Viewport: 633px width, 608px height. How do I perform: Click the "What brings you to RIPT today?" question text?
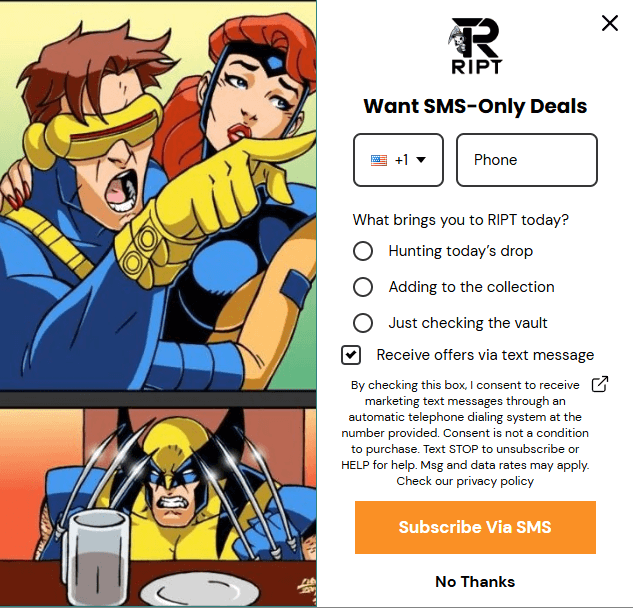tap(461, 220)
